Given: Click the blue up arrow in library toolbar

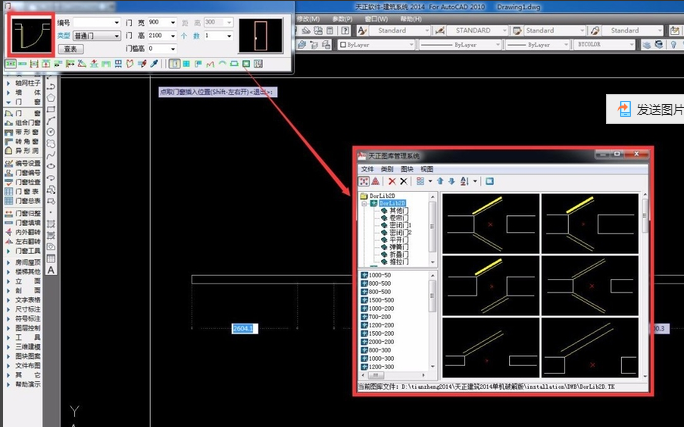Looking at the screenshot, I should pyautogui.click(x=440, y=181).
